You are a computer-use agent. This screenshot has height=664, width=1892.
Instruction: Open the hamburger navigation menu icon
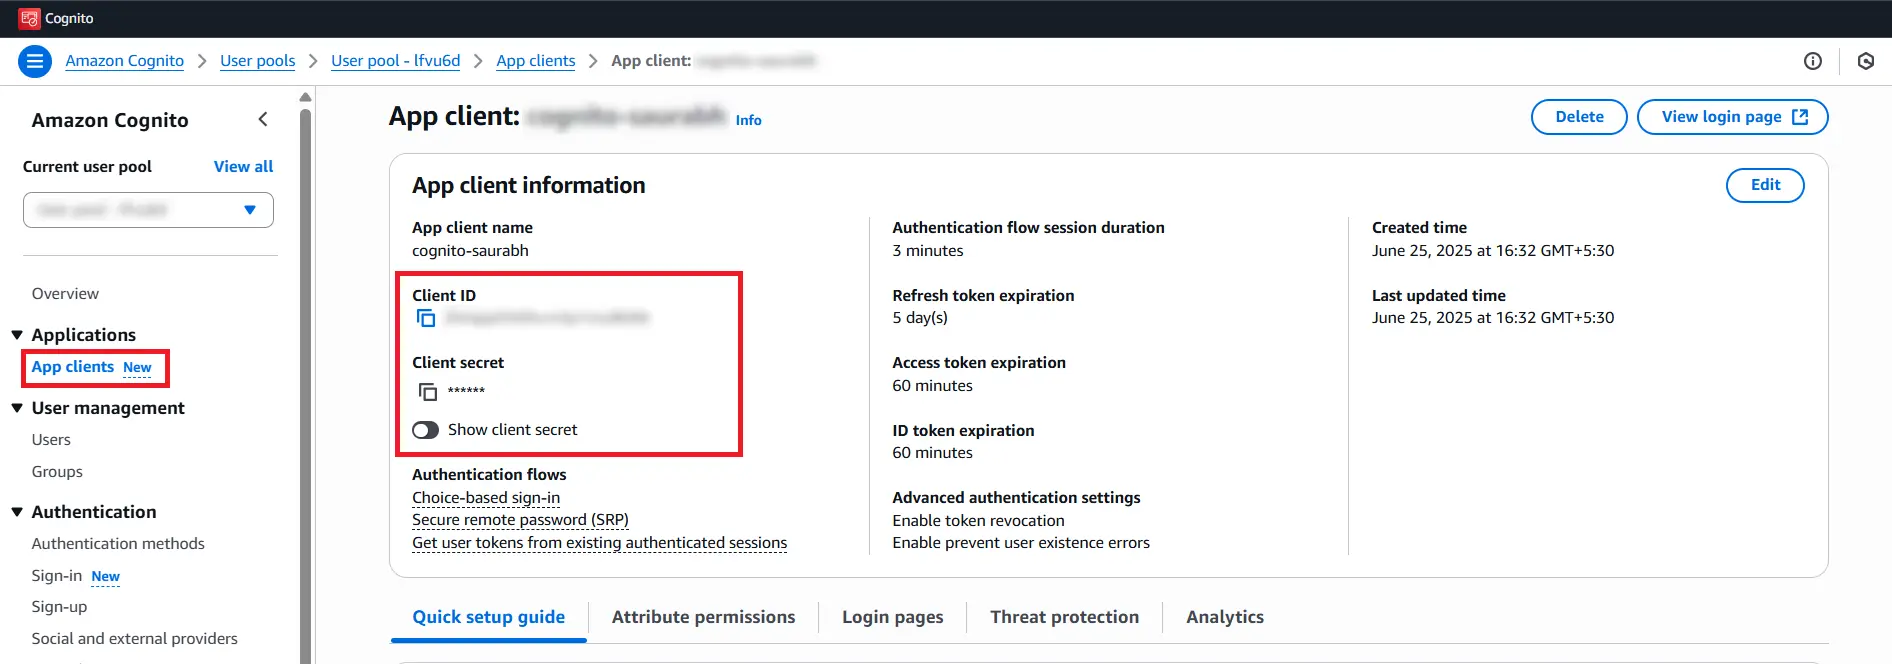[x=35, y=61]
